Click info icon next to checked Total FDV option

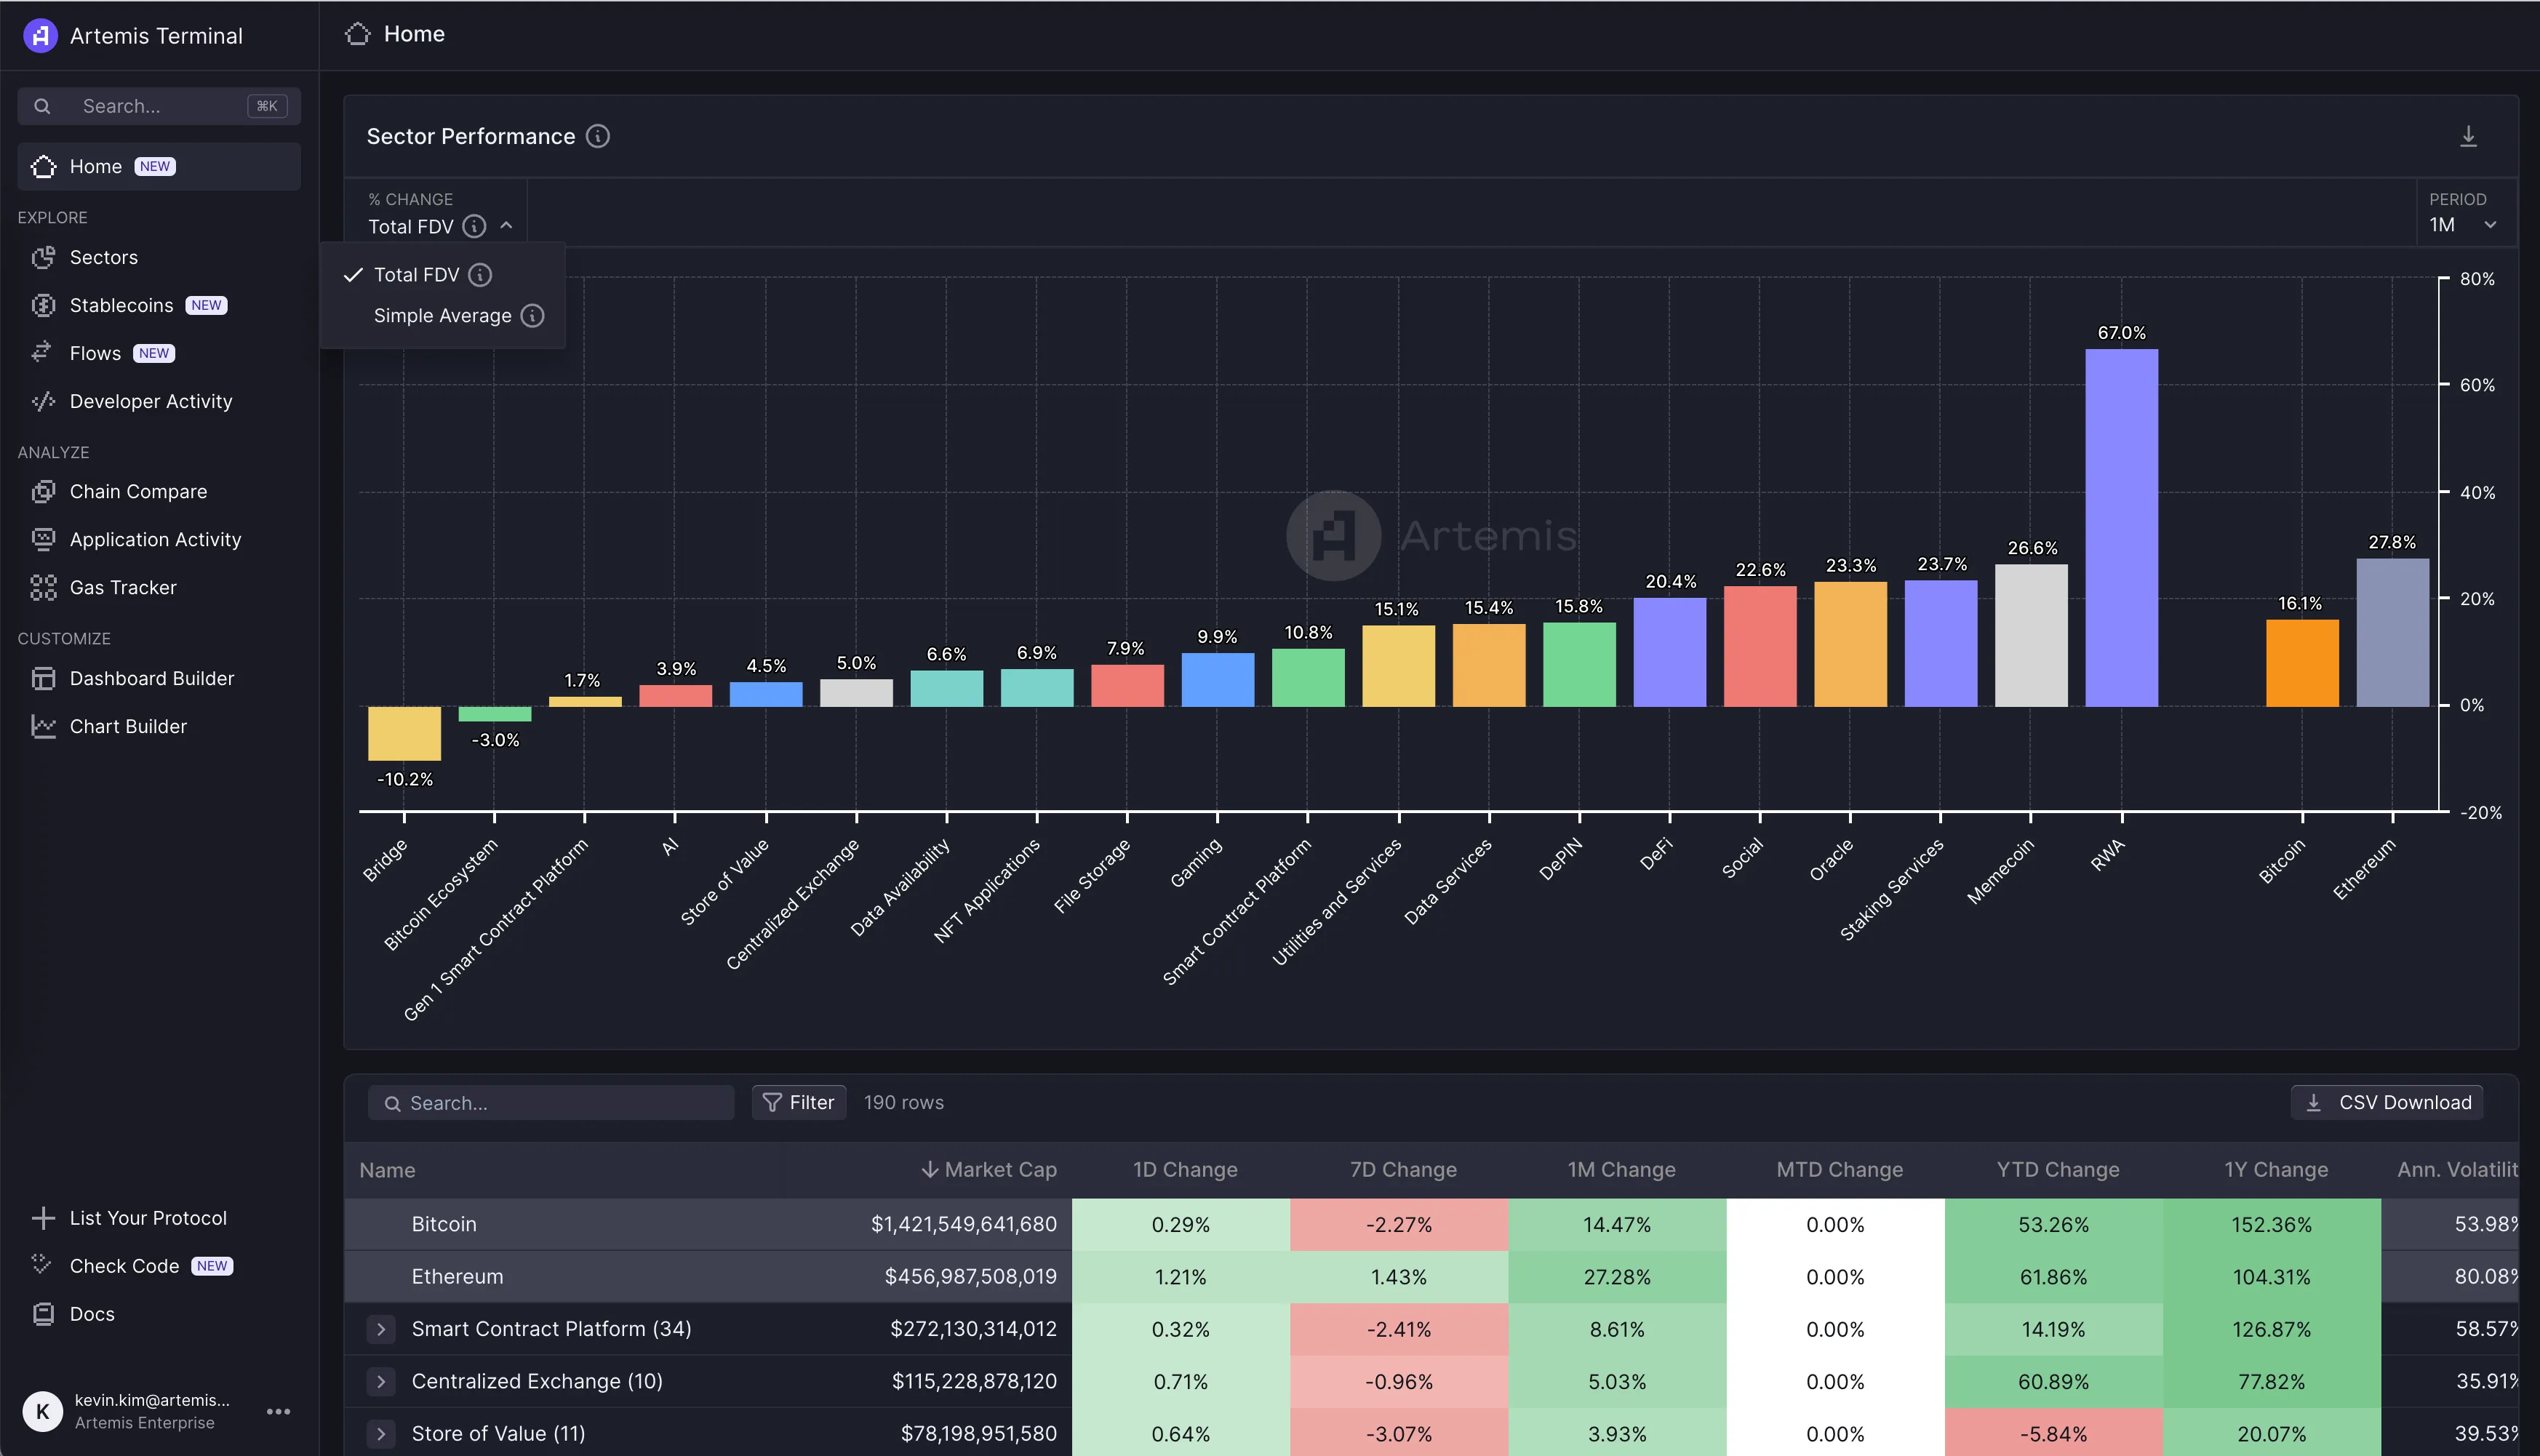[480, 275]
